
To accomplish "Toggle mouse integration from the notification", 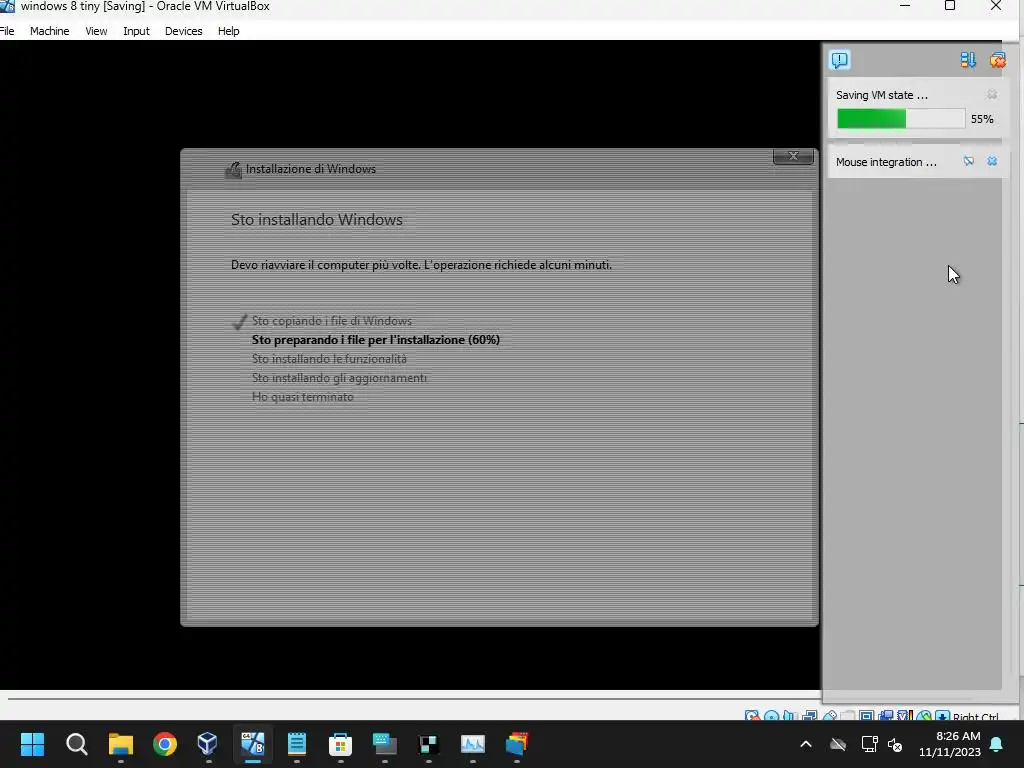I will click(x=968, y=161).
